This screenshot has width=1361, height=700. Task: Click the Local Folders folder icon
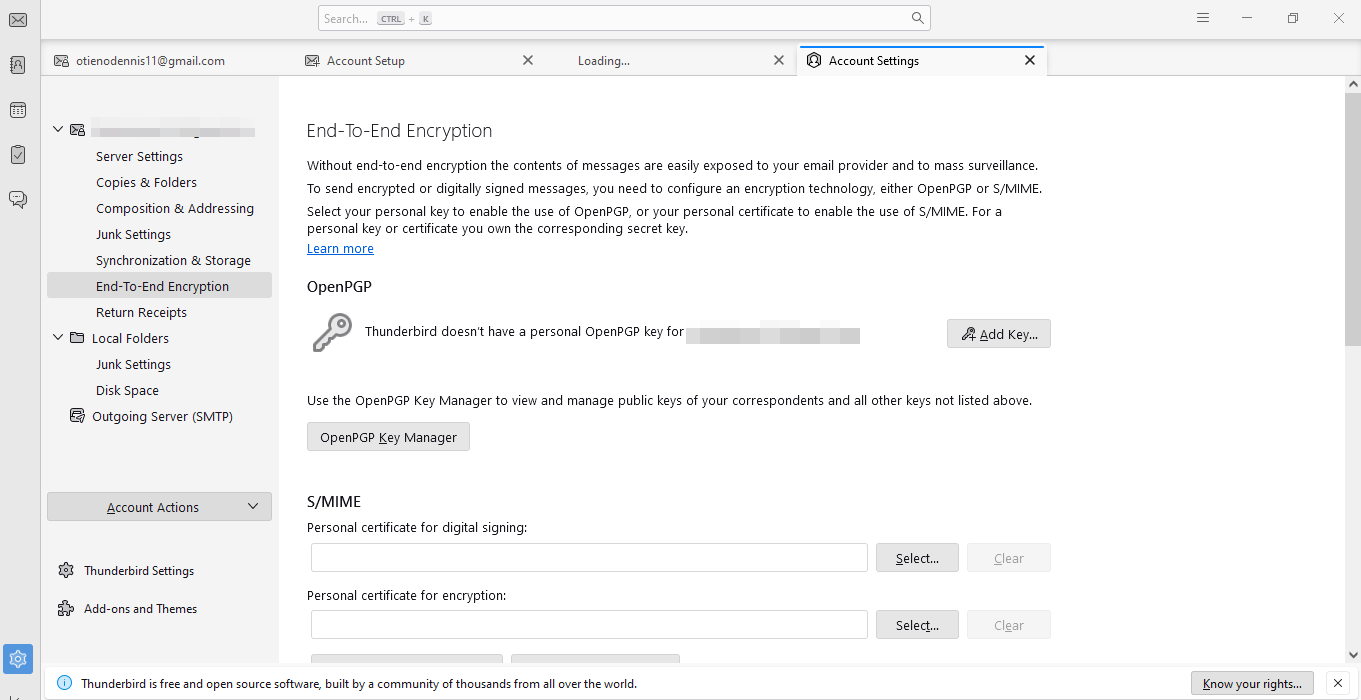[77, 338]
